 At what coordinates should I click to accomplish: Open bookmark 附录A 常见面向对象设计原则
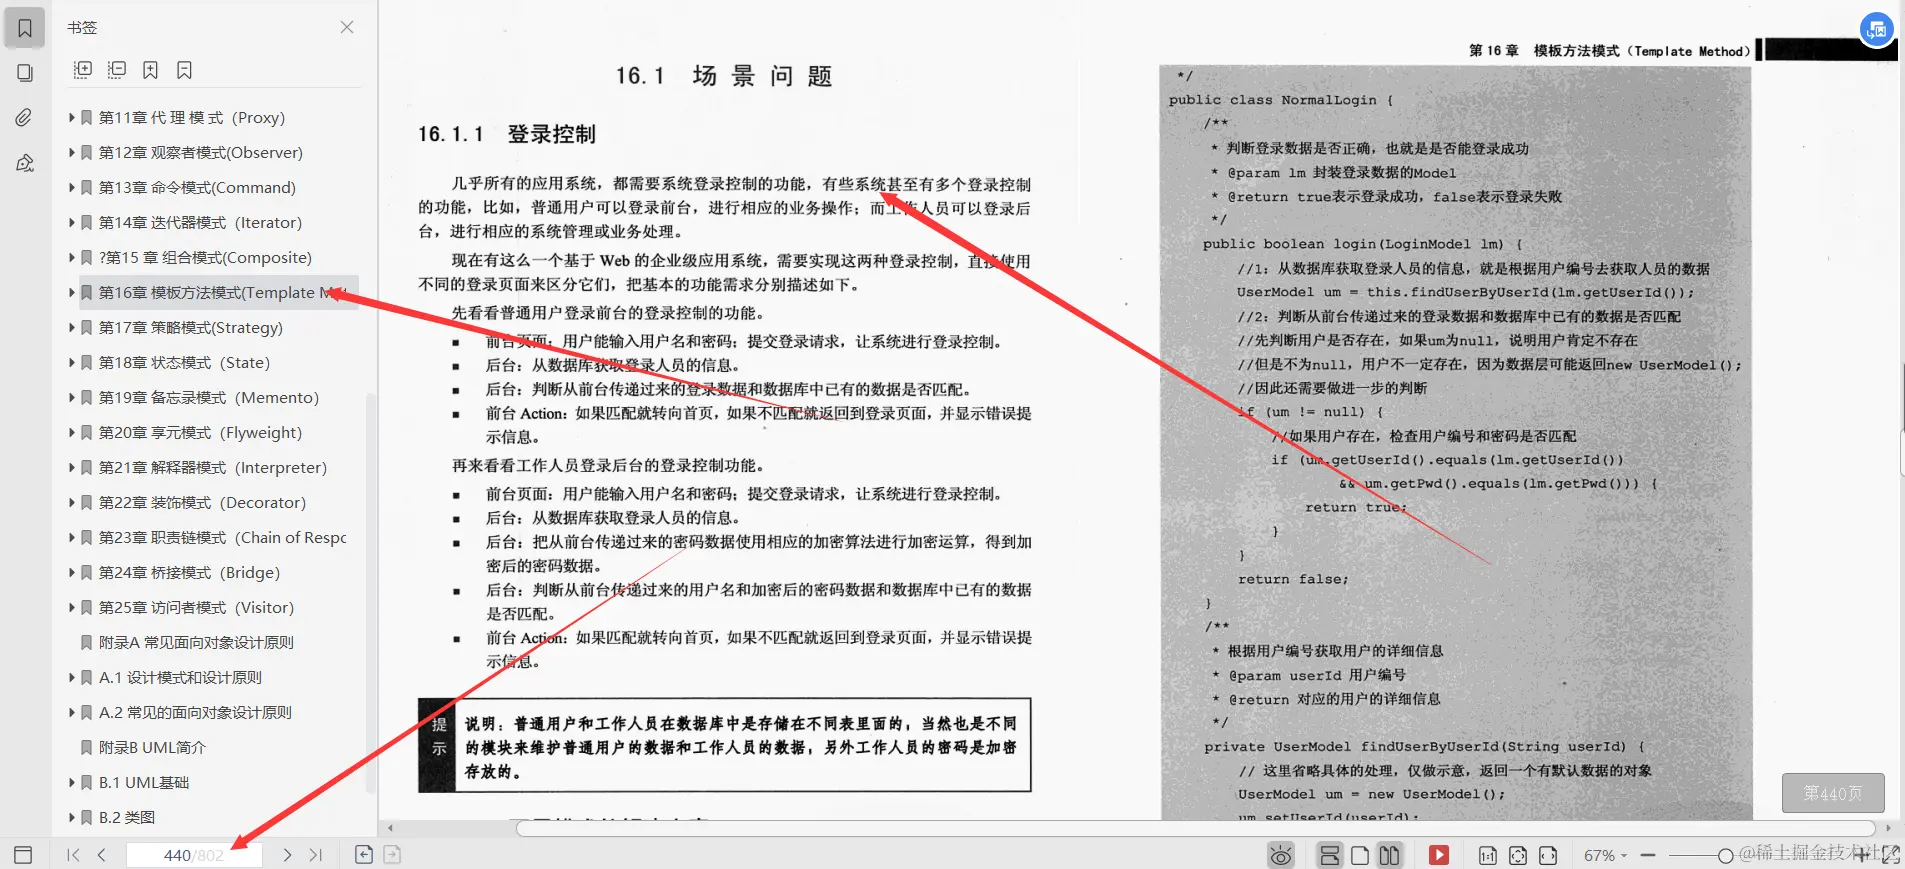coord(196,642)
